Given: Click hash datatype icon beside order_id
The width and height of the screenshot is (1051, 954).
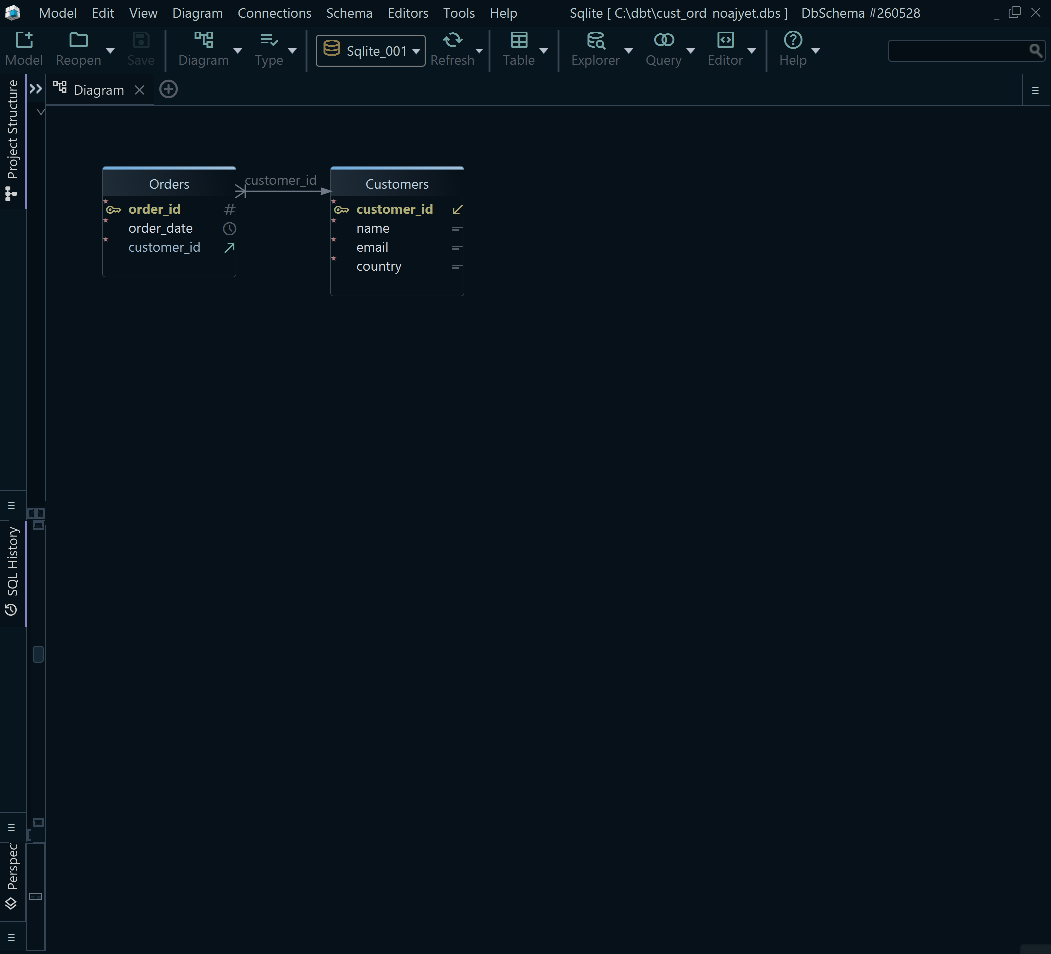Looking at the screenshot, I should pyautogui.click(x=229, y=210).
